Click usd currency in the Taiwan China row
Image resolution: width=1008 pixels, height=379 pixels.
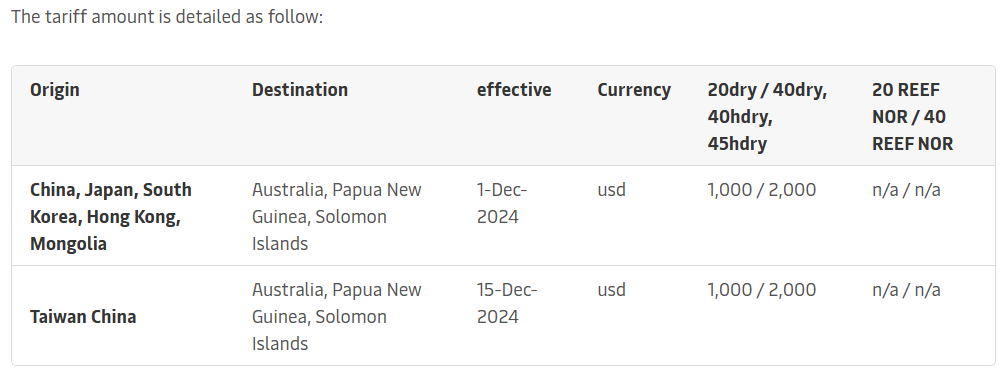coord(611,290)
